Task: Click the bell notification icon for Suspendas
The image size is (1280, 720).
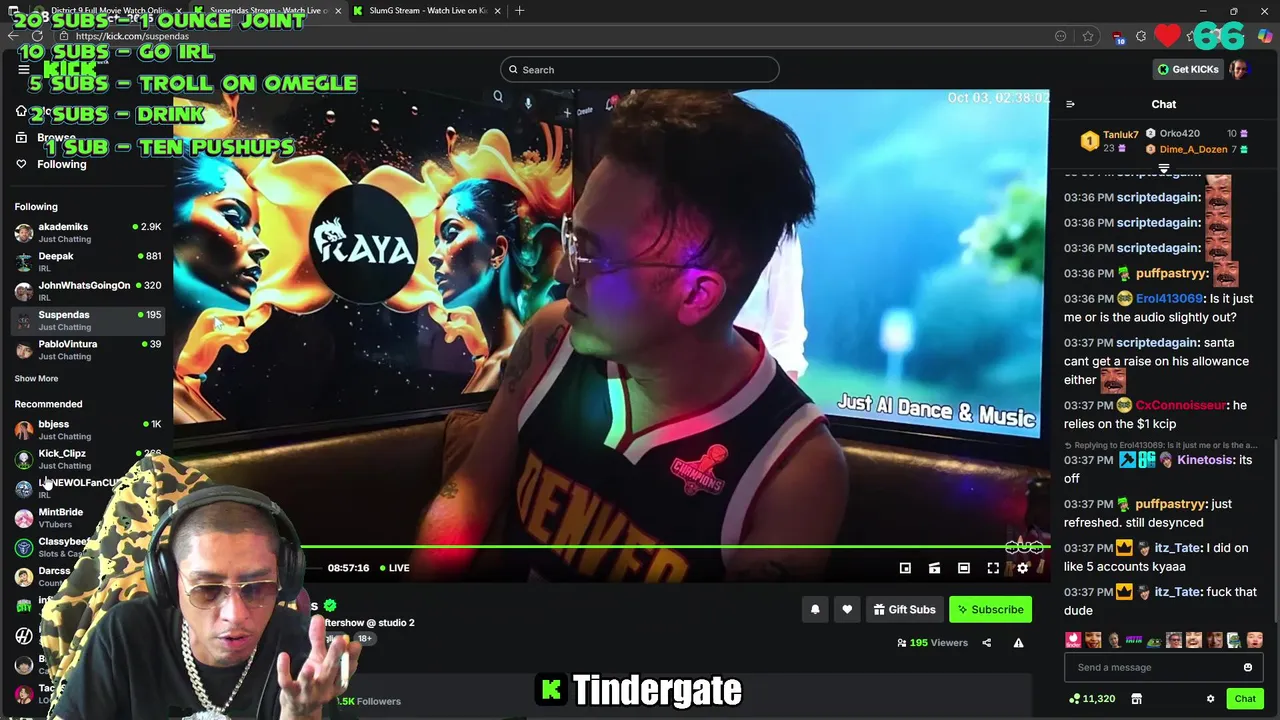Action: 815,609
